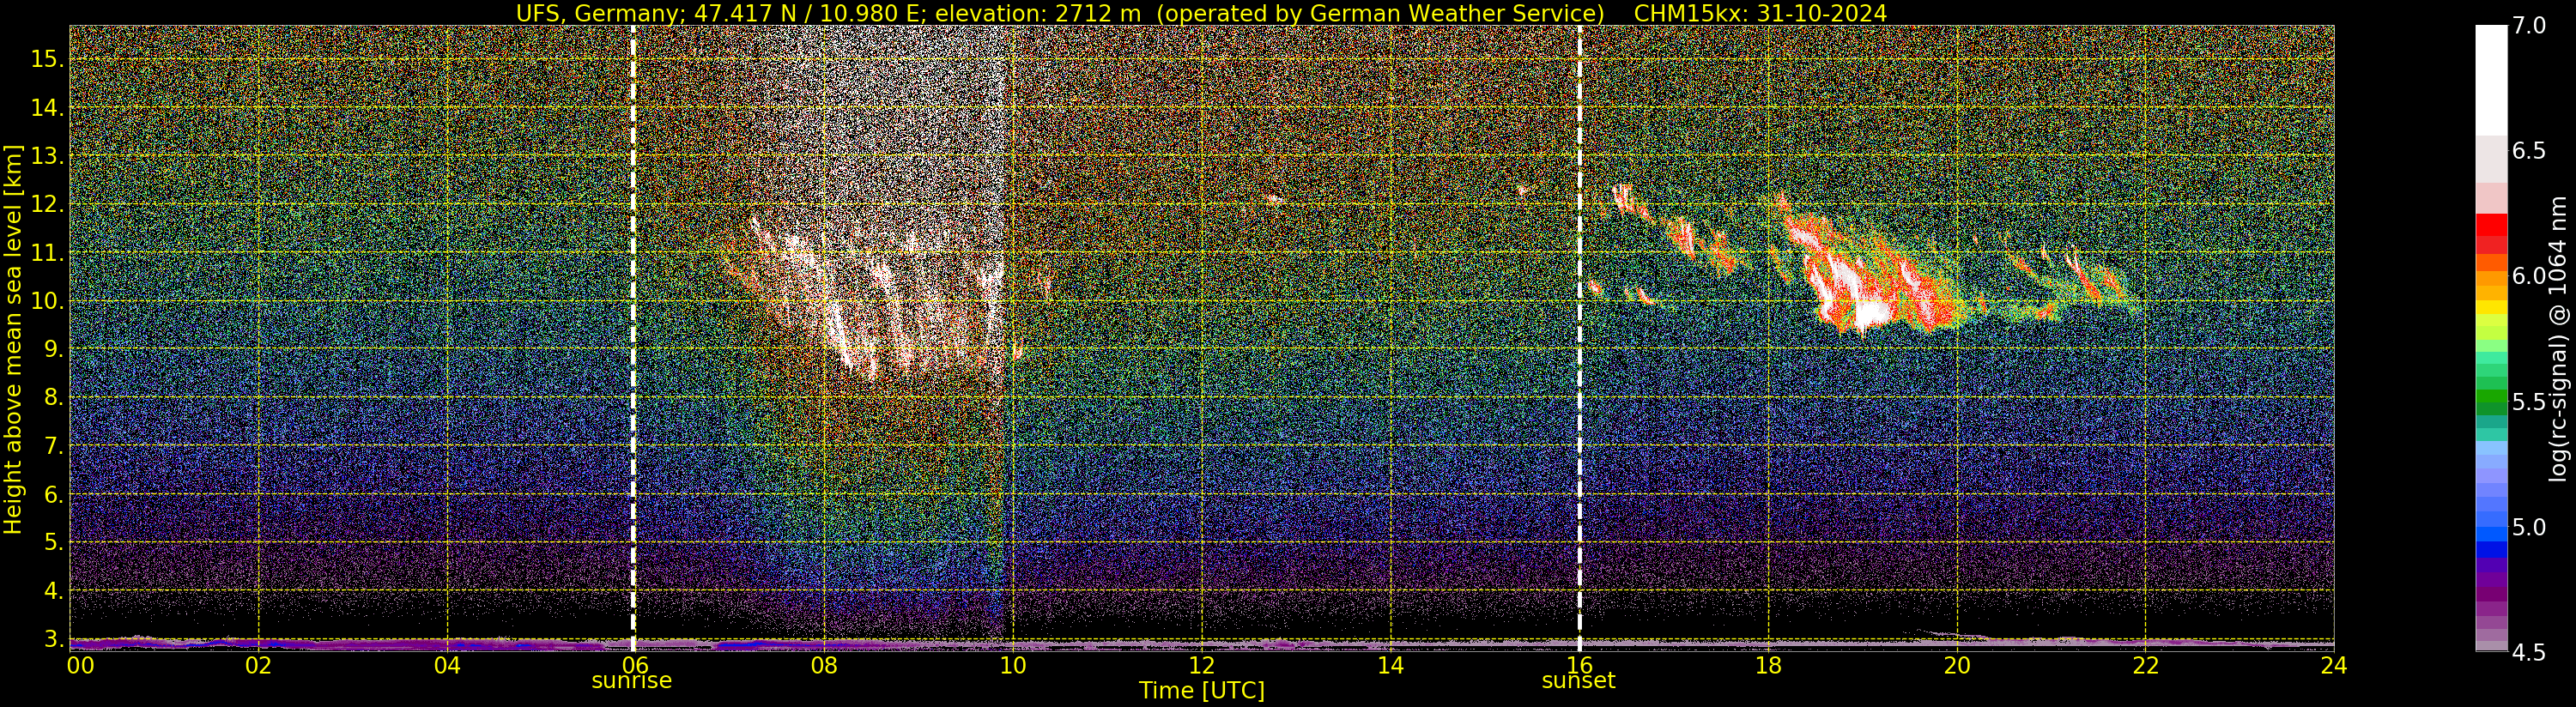Click the 02 tick on the time axis

pyautogui.click(x=259, y=665)
